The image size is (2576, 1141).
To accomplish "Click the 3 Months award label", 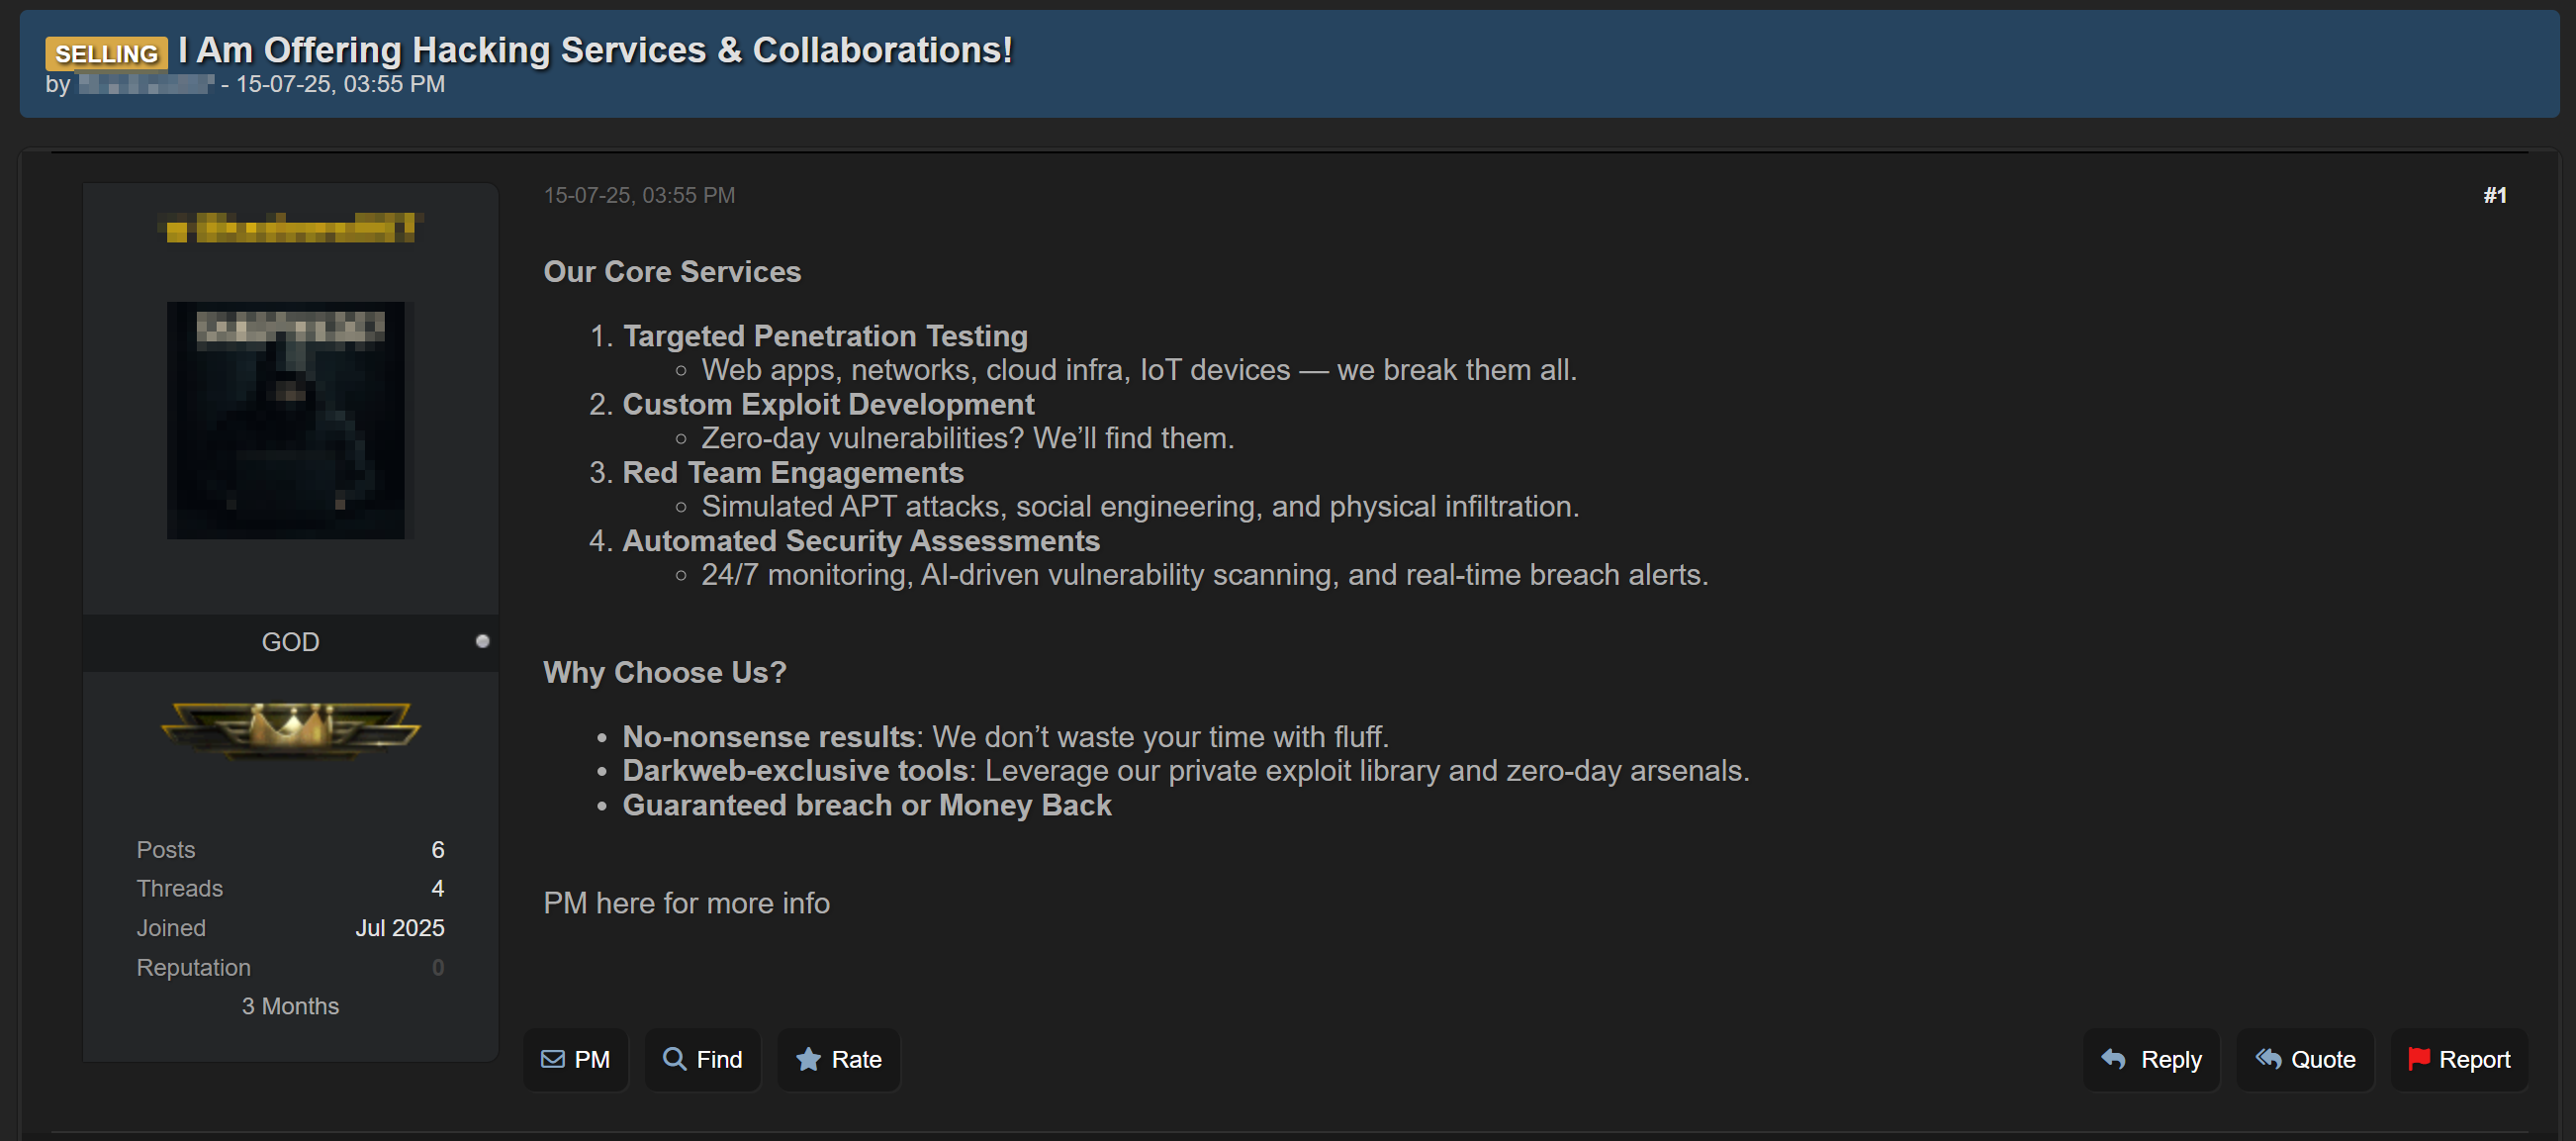I will tap(290, 1006).
